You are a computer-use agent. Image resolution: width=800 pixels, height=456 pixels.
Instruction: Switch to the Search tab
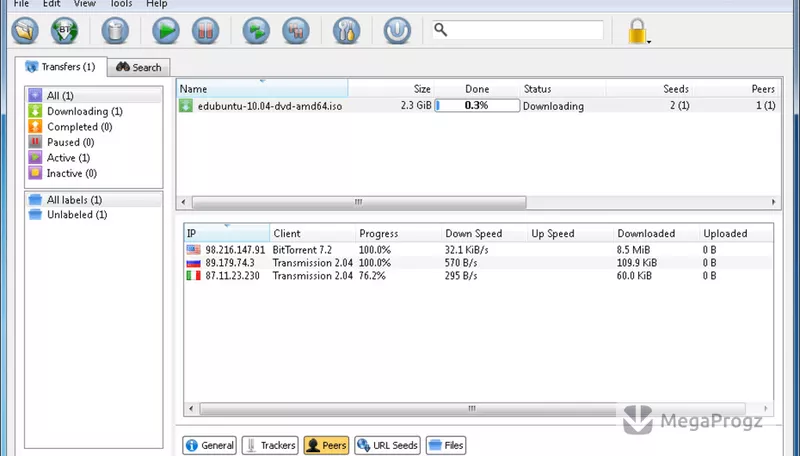[139, 67]
